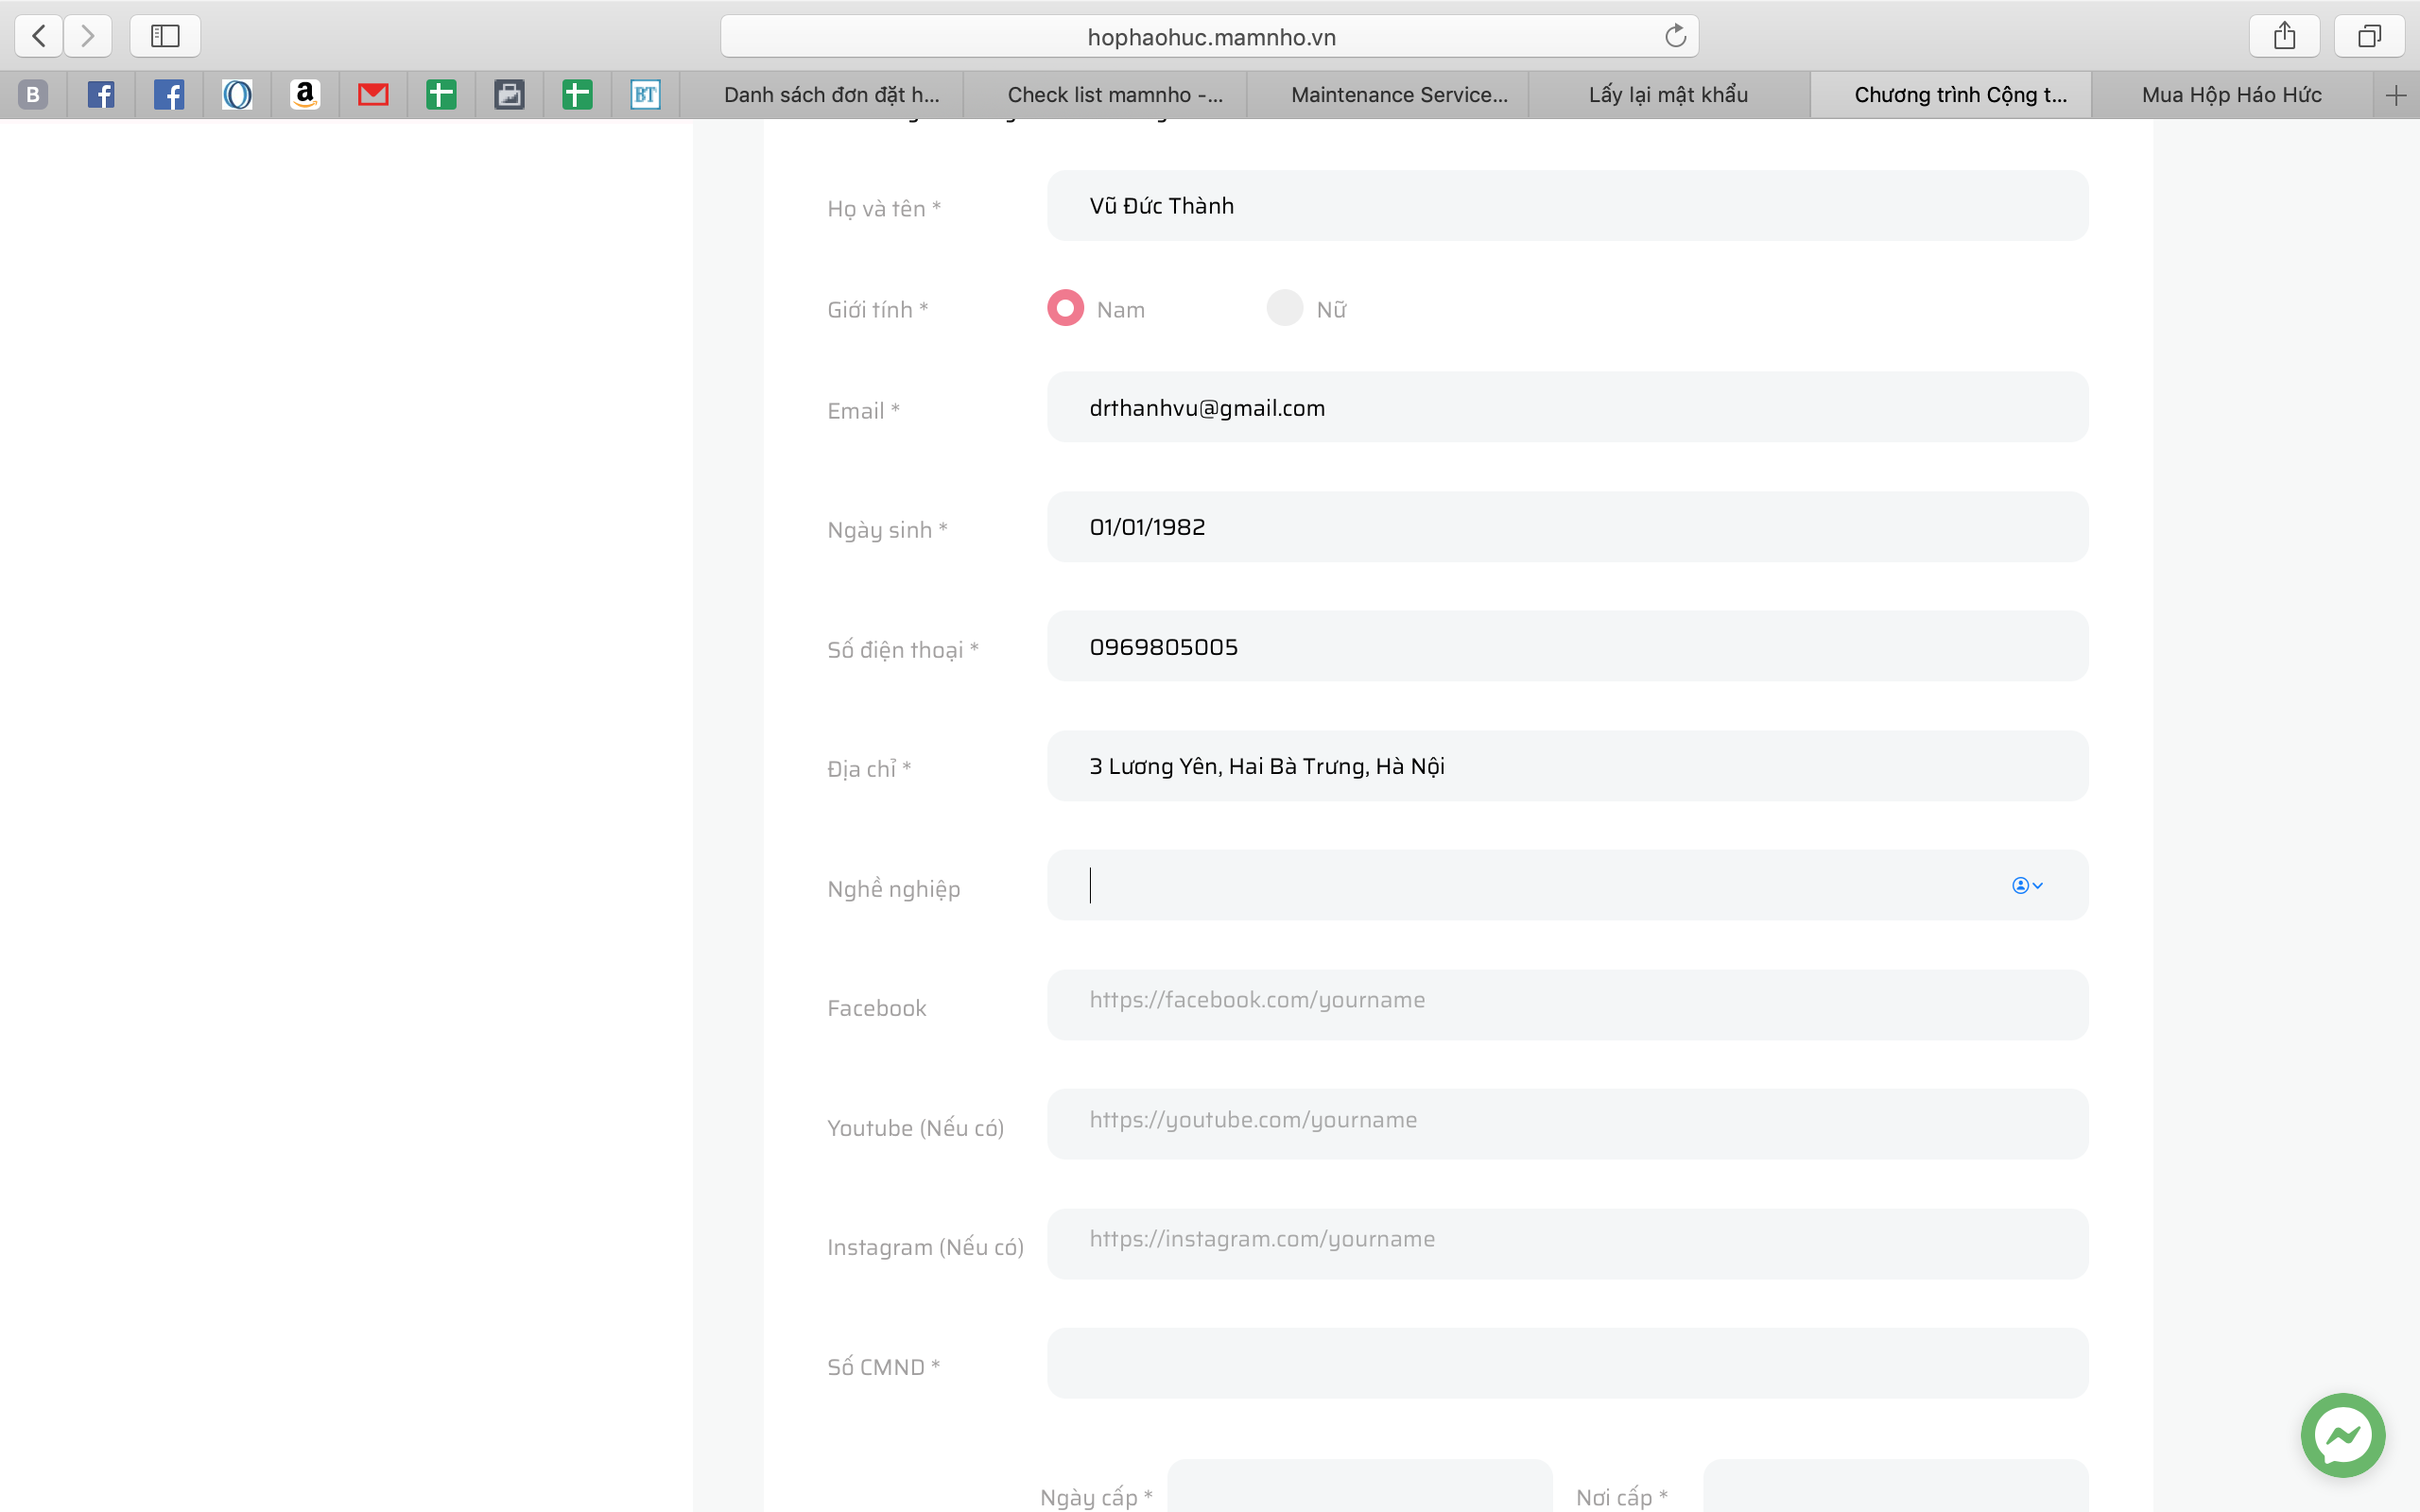Screen dimensions: 2420x1512
Task: Open the green plus pinned tab beside BT
Action: (577, 95)
